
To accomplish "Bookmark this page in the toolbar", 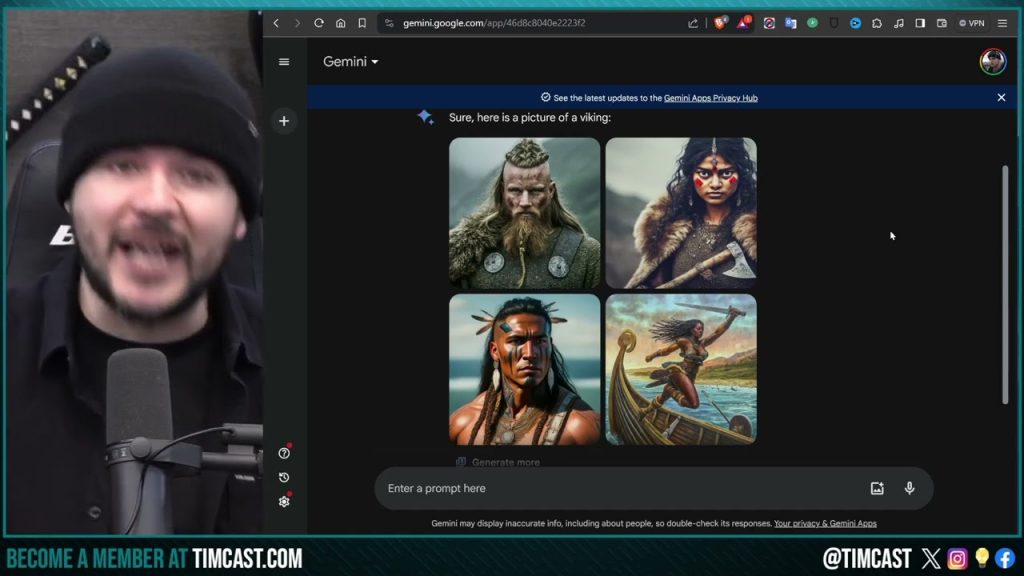I will (362, 23).
